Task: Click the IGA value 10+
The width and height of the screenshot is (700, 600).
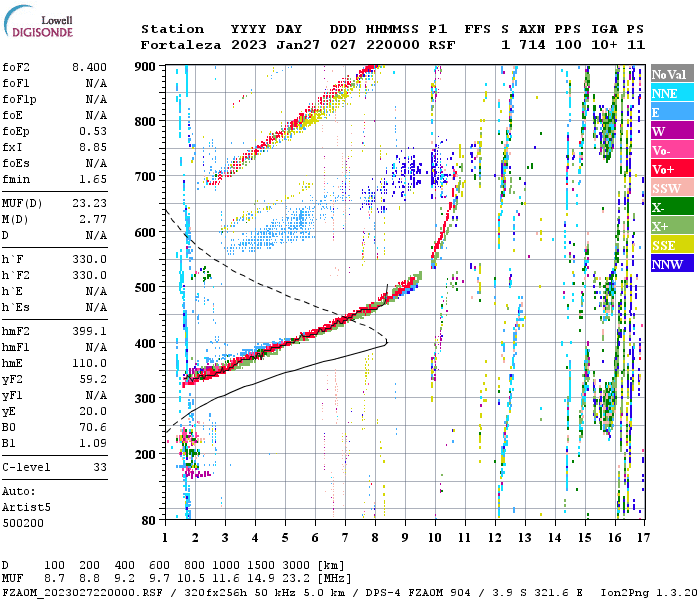Action: [604, 45]
